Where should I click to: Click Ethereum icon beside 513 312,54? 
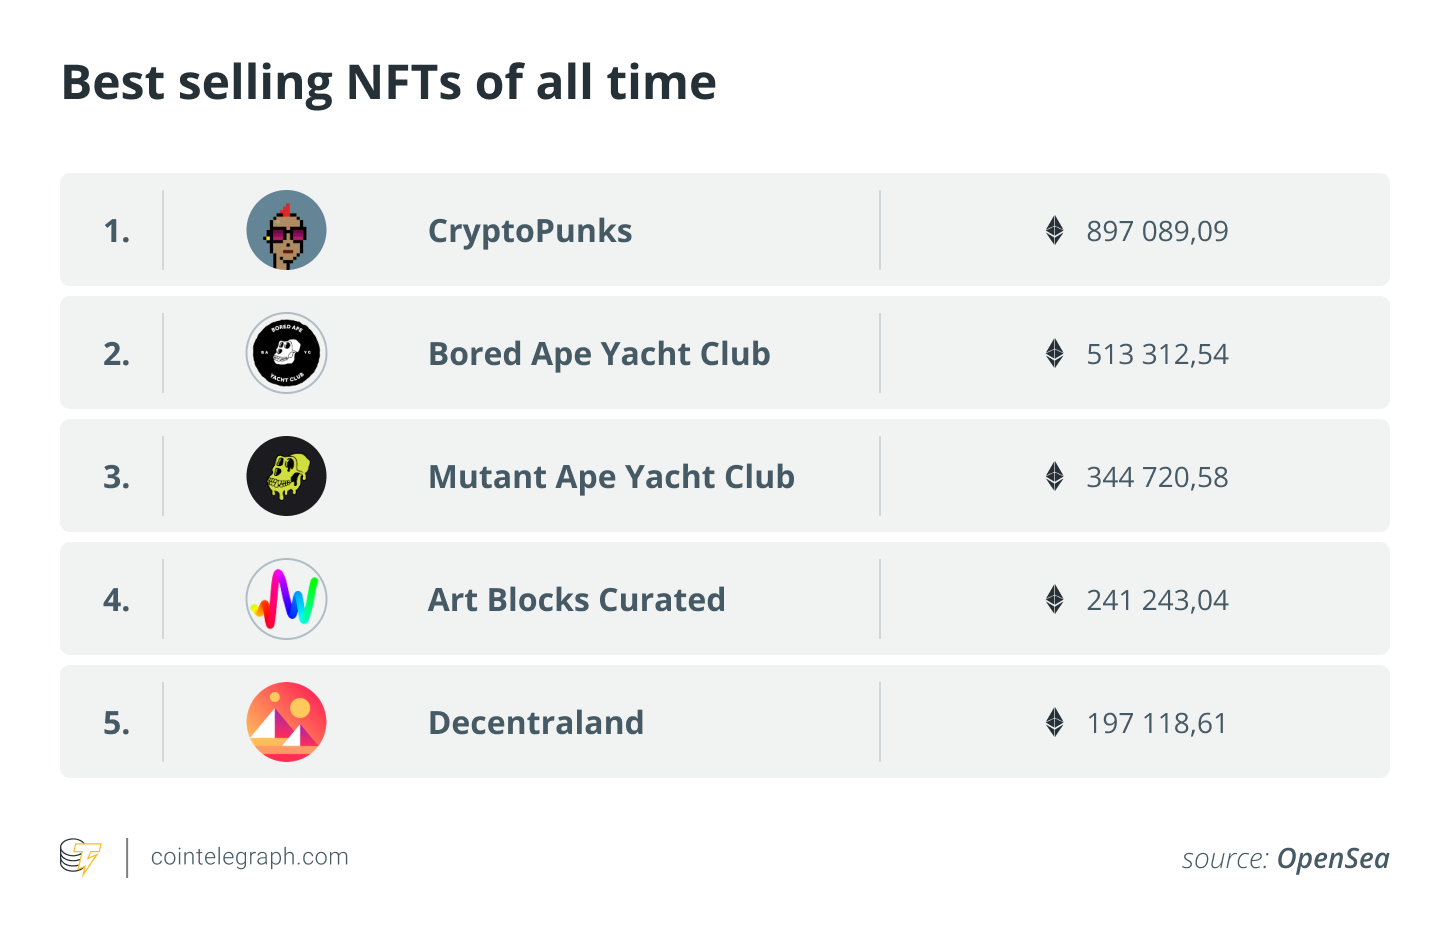point(1054,353)
